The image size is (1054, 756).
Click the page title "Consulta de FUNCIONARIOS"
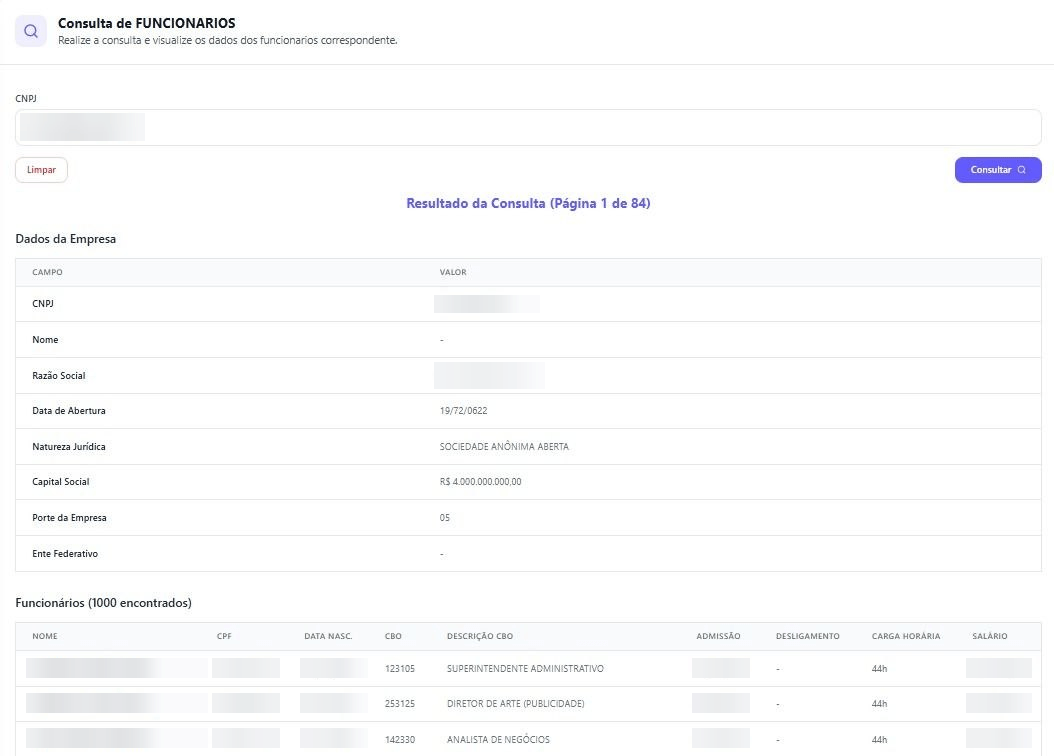(x=147, y=23)
